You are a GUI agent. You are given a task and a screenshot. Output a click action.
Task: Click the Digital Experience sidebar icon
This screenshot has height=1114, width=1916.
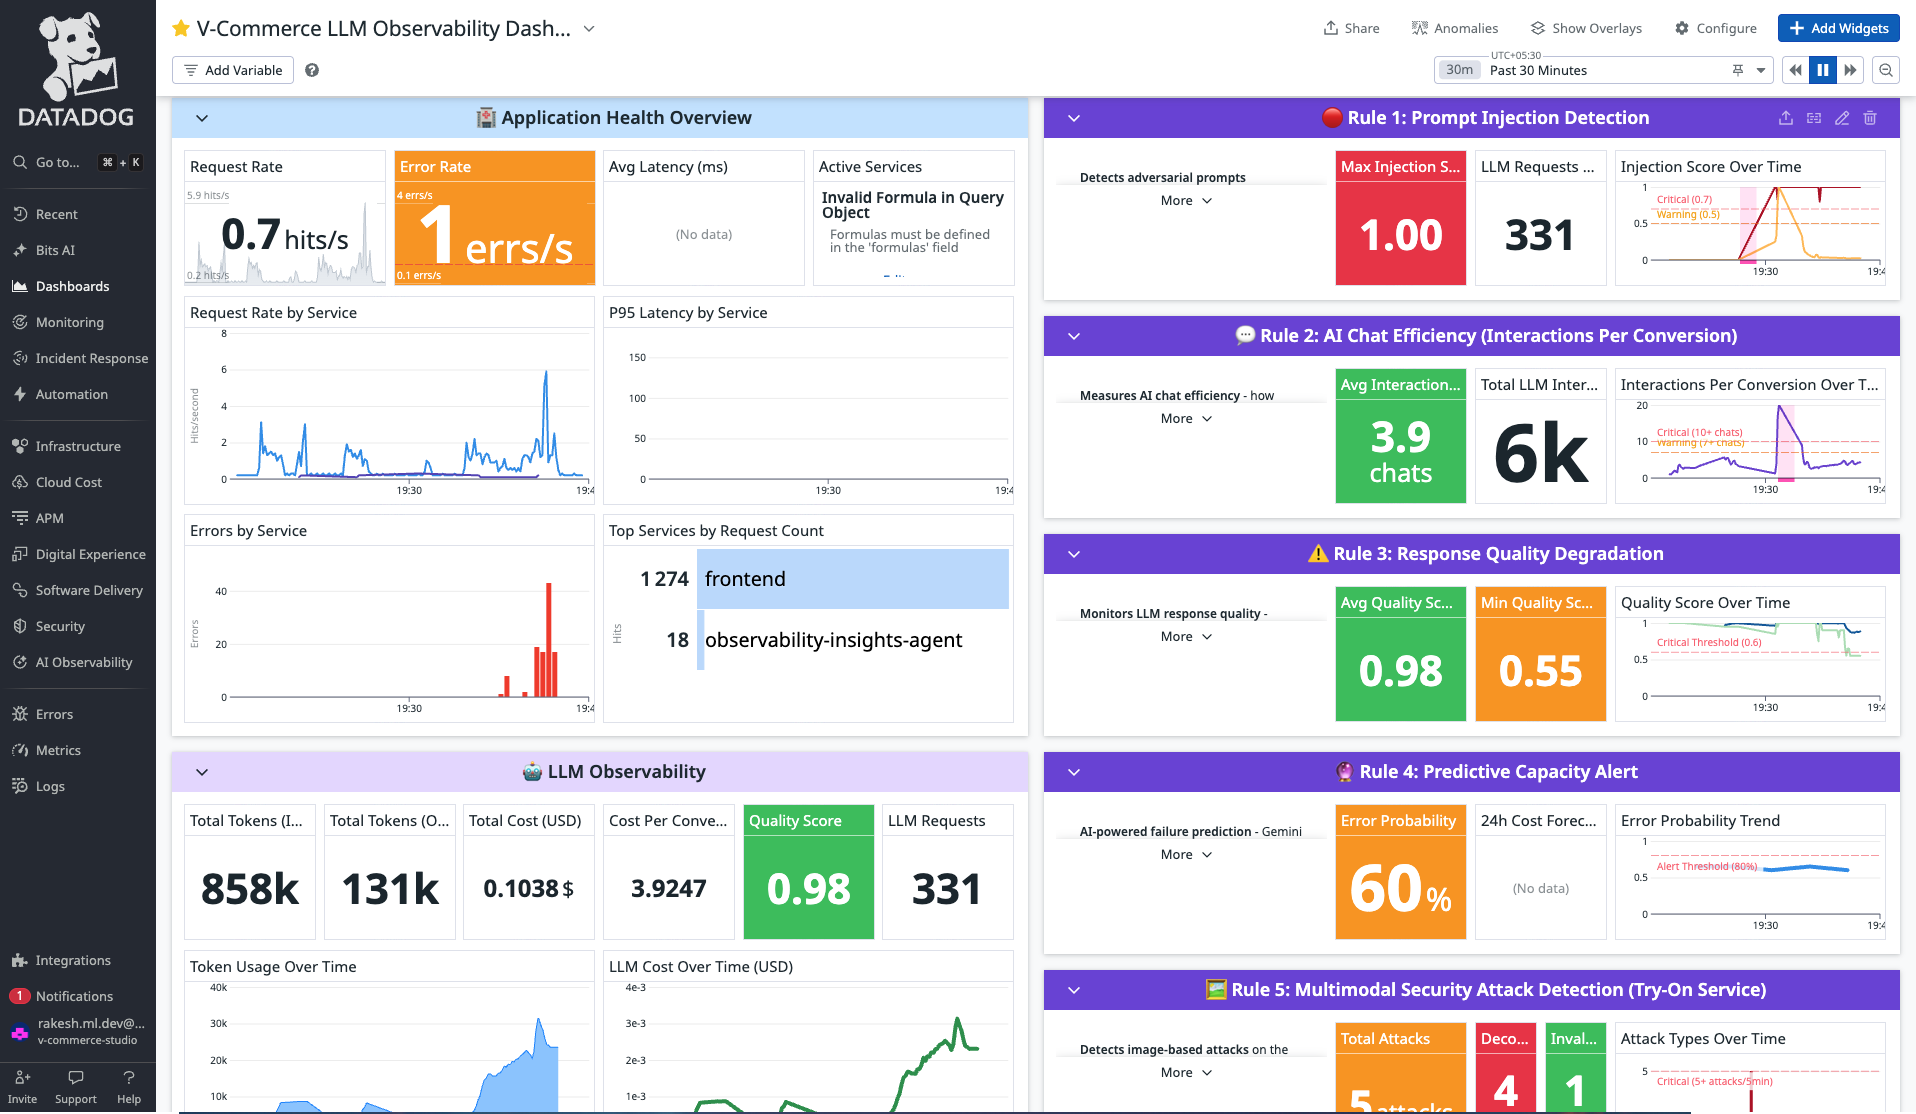pos(20,554)
